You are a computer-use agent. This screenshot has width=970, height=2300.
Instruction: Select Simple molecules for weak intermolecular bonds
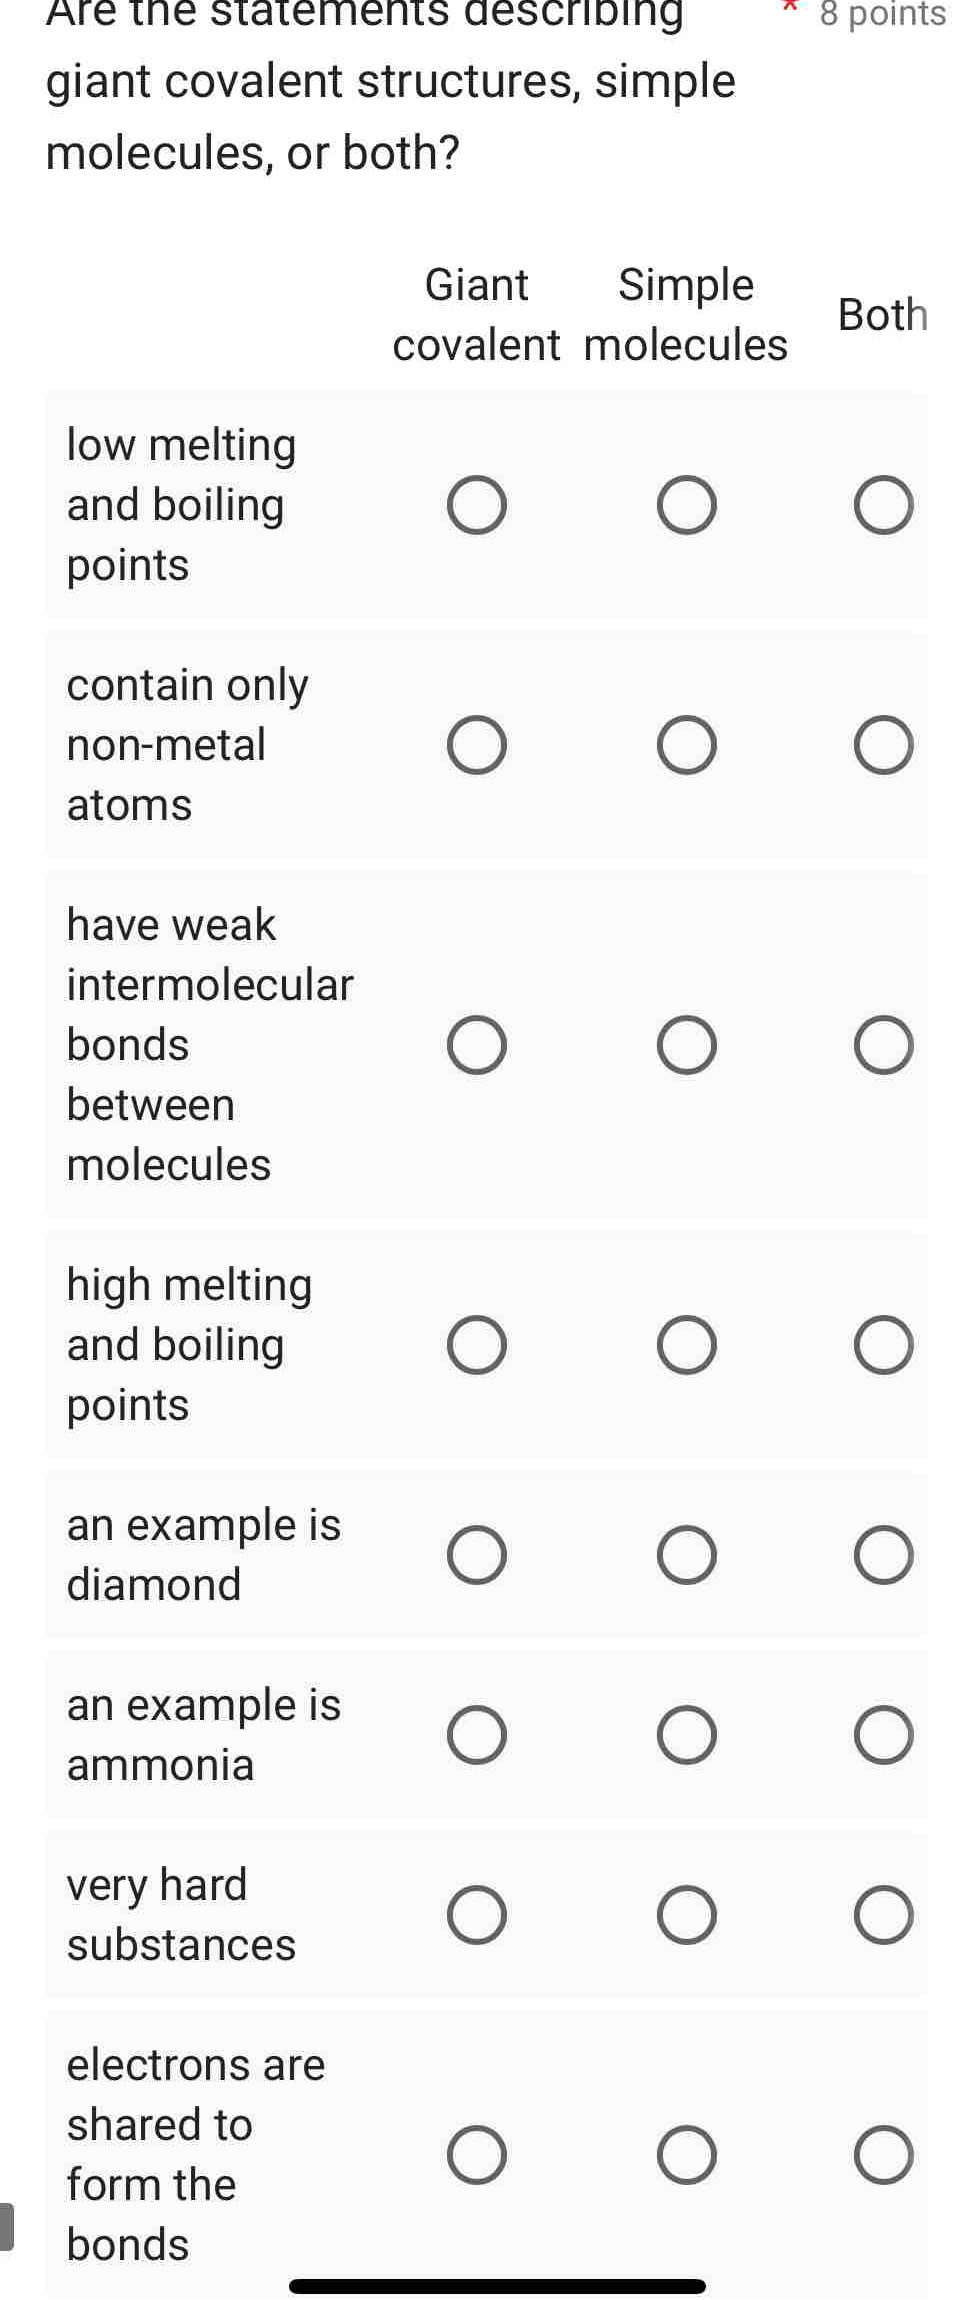click(x=686, y=1045)
